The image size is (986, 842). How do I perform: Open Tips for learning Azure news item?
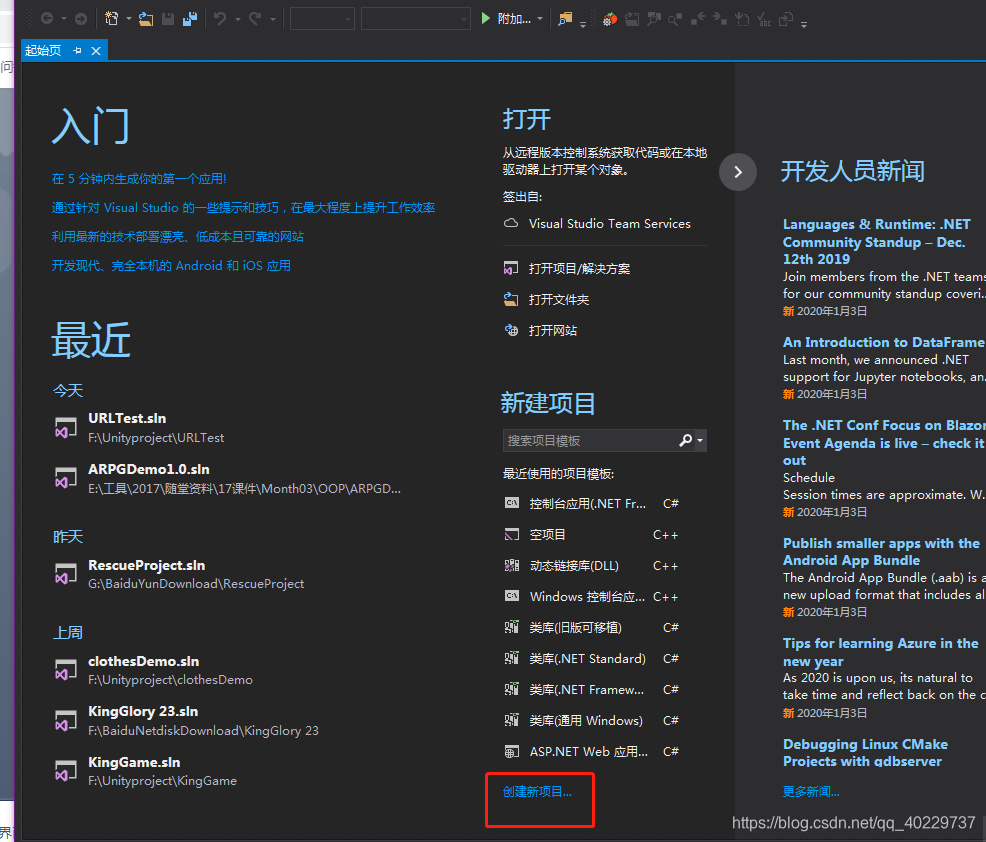pyautogui.click(x=880, y=652)
